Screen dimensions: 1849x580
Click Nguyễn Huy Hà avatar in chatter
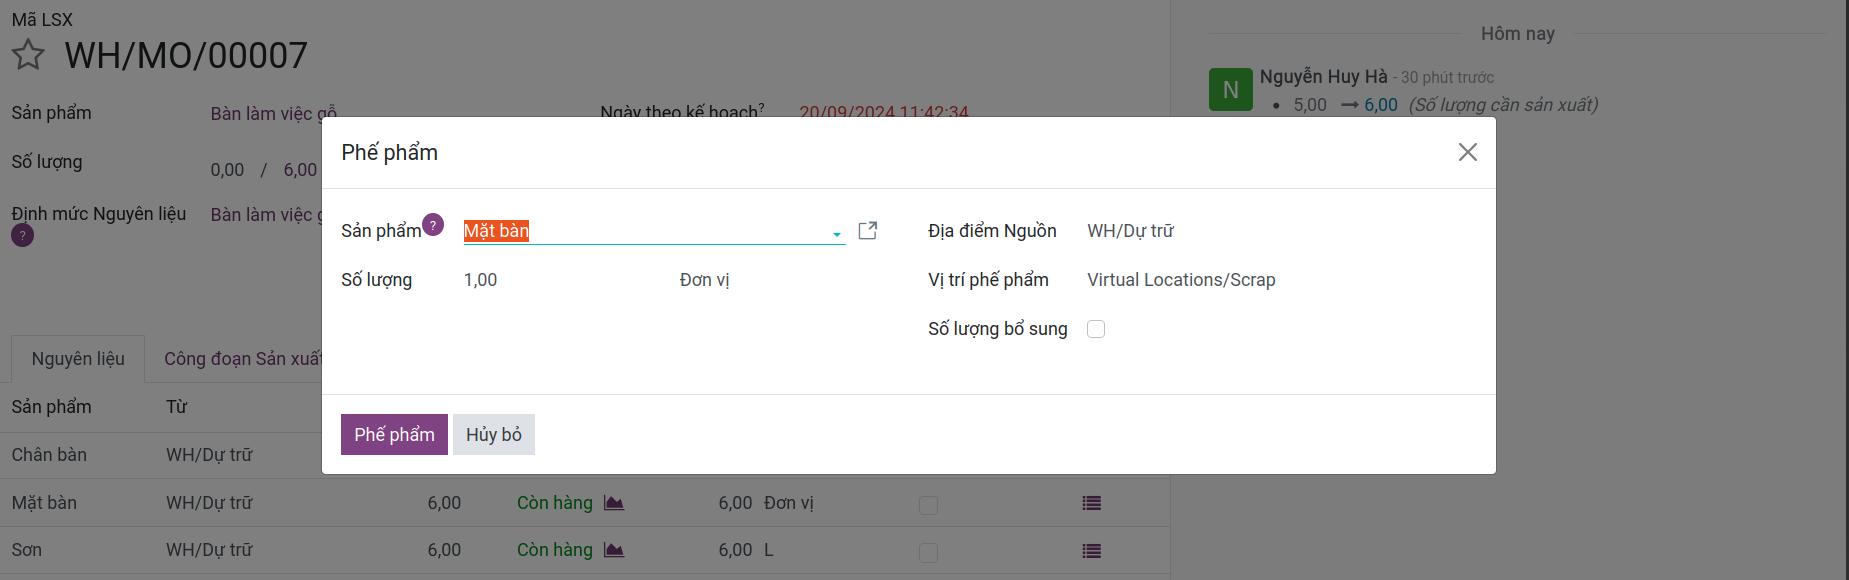(1230, 89)
